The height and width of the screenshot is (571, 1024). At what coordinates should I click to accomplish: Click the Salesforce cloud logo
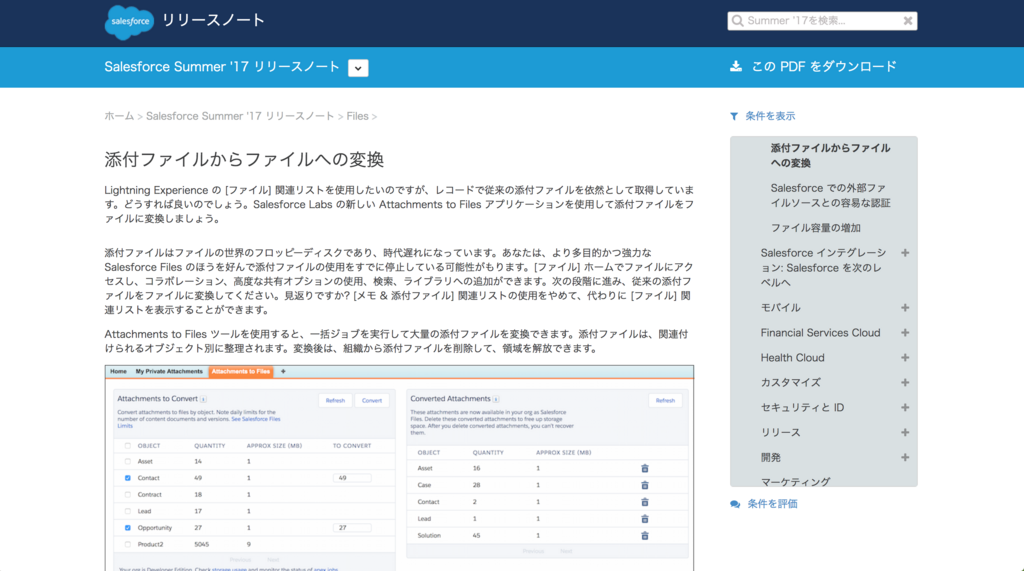(x=129, y=22)
